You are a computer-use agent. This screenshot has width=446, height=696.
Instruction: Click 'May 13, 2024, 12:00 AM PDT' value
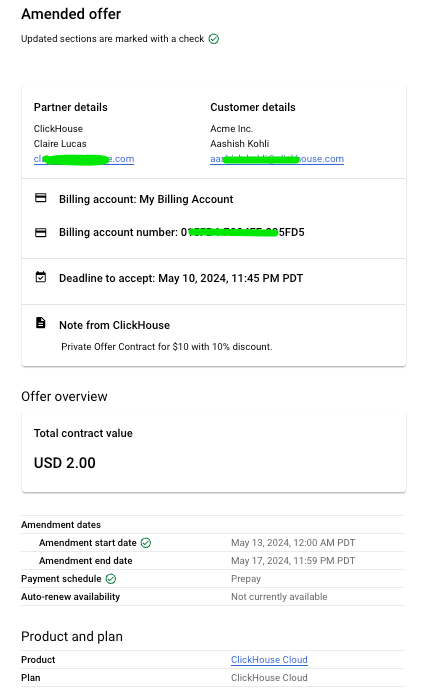pos(293,543)
